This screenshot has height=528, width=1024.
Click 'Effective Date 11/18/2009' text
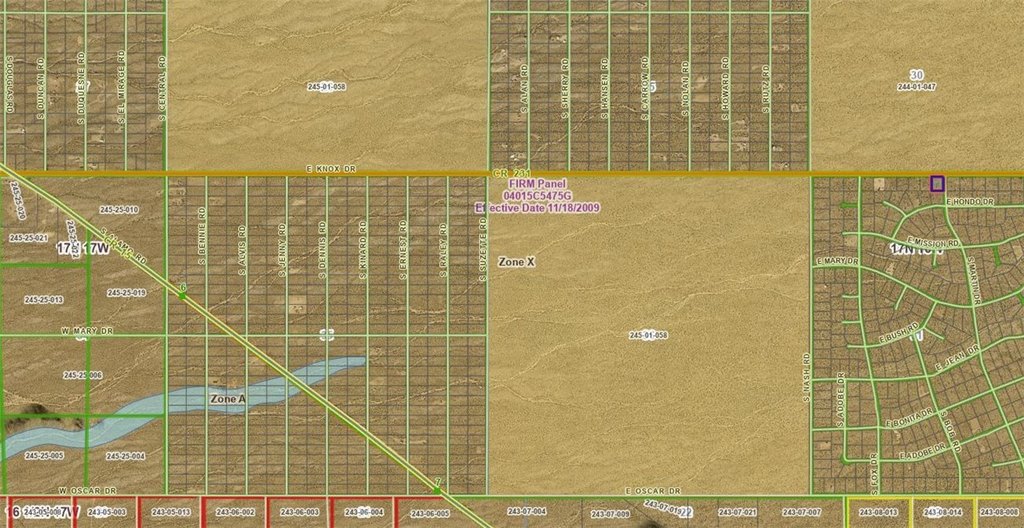tap(537, 208)
